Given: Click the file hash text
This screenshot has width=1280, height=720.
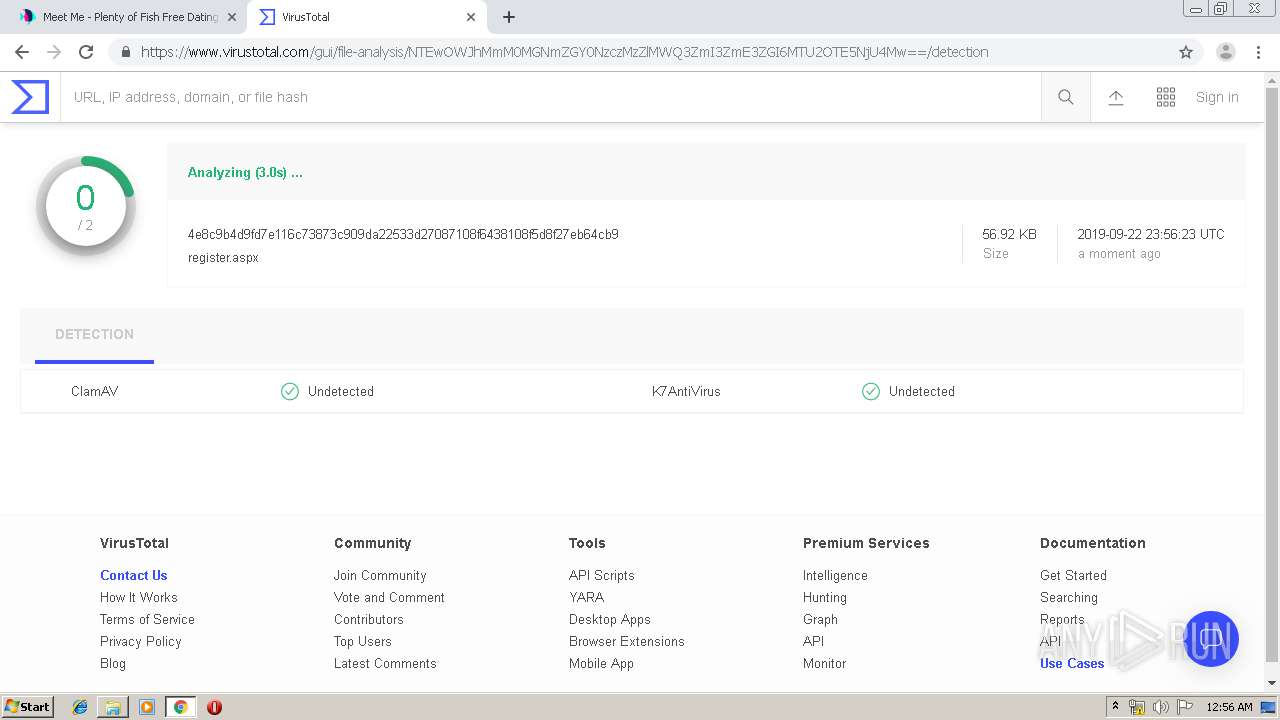Looking at the screenshot, I should tap(403, 234).
